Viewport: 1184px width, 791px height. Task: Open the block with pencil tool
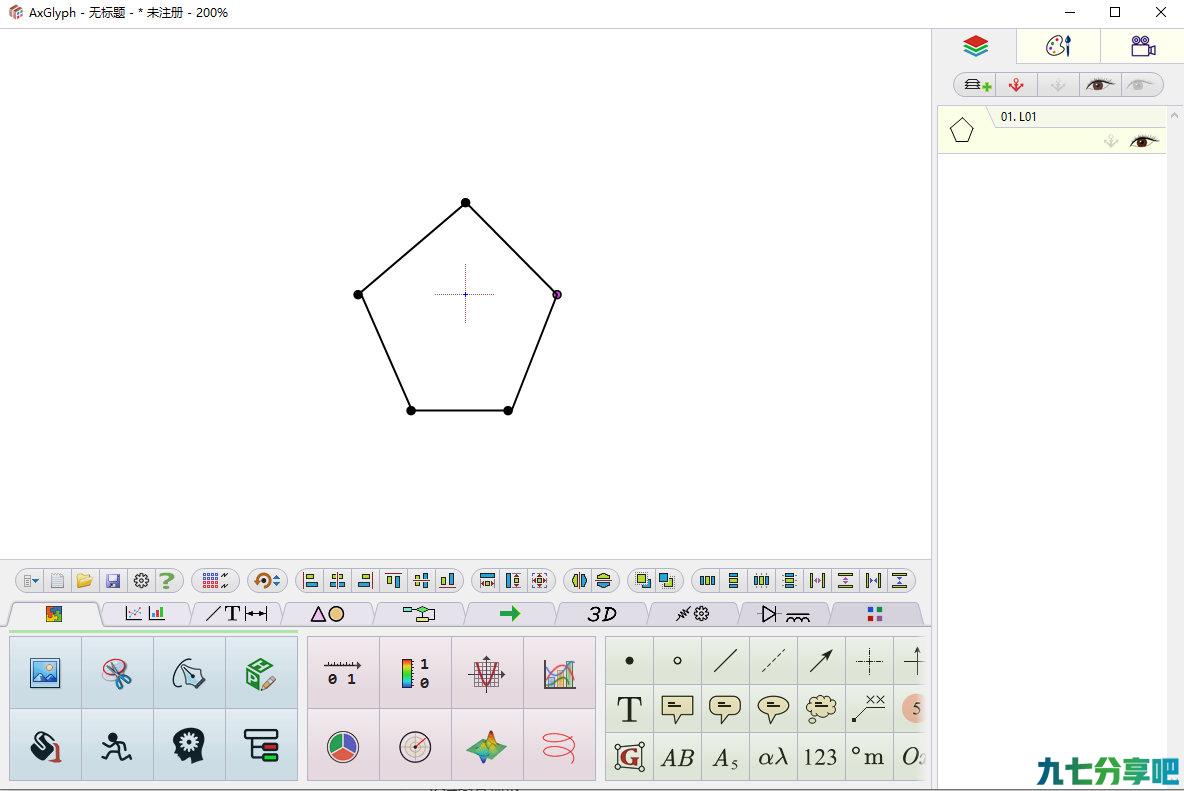pyautogui.click(x=261, y=672)
